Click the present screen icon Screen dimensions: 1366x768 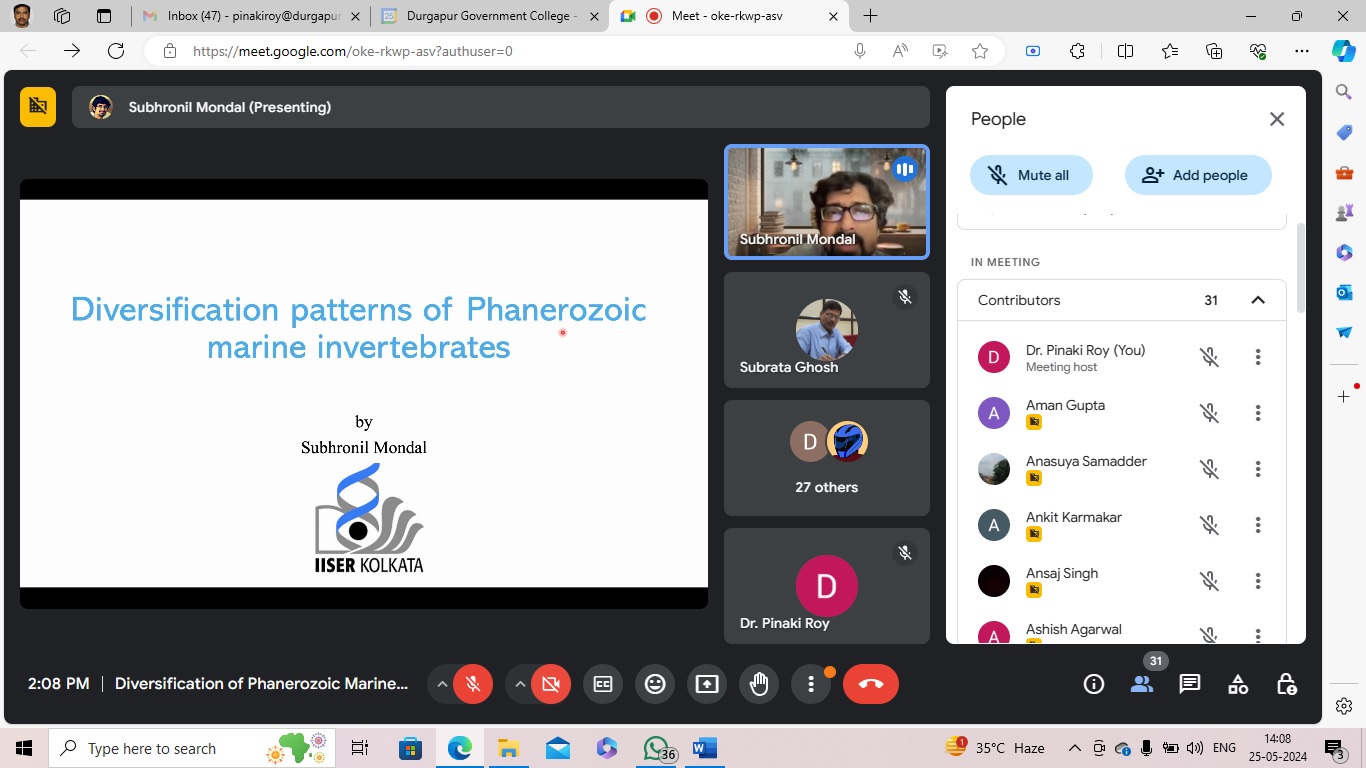click(707, 684)
